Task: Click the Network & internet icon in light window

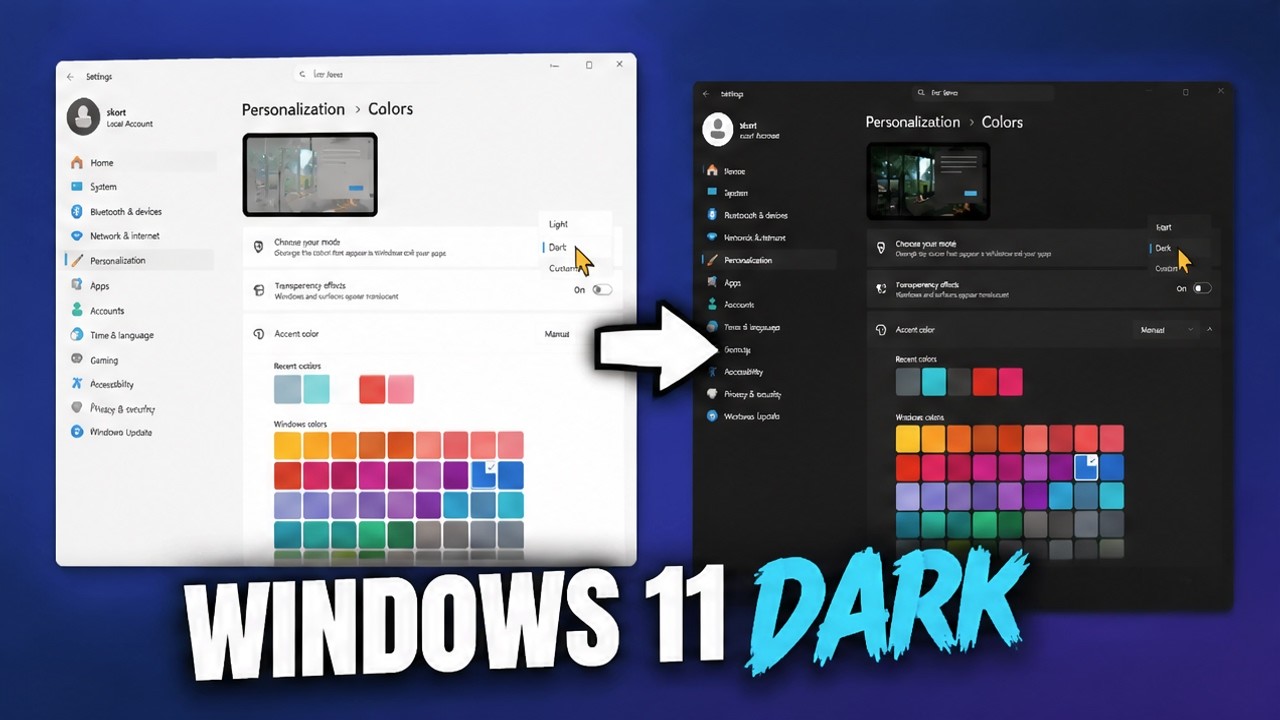Action: pyautogui.click(x=77, y=236)
